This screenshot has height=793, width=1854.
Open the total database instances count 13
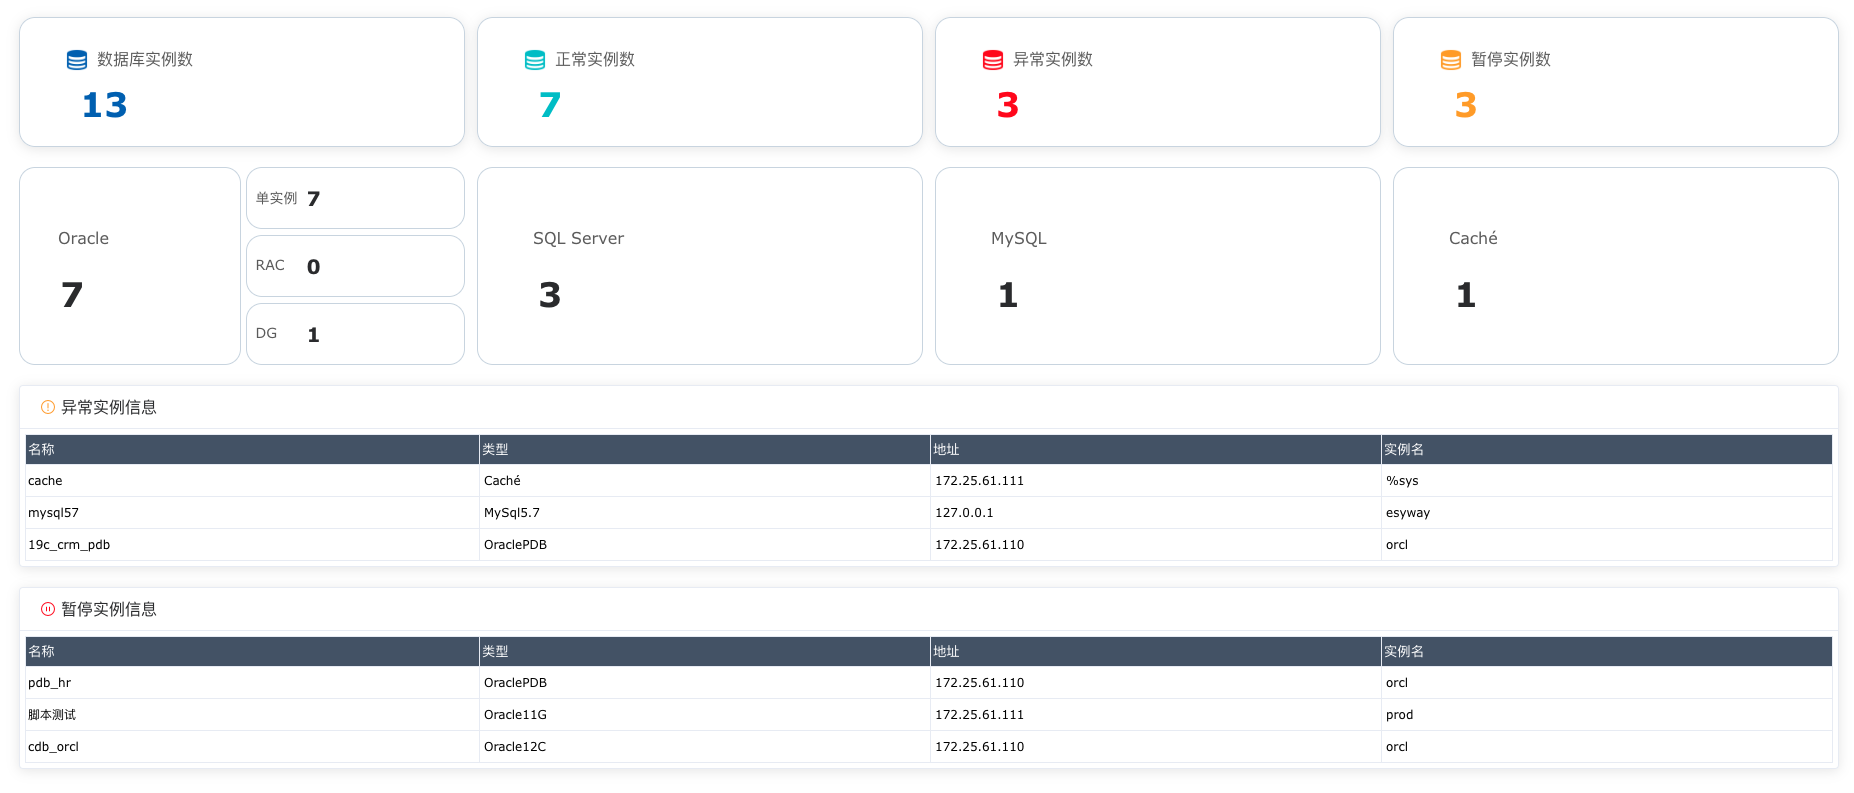105,105
